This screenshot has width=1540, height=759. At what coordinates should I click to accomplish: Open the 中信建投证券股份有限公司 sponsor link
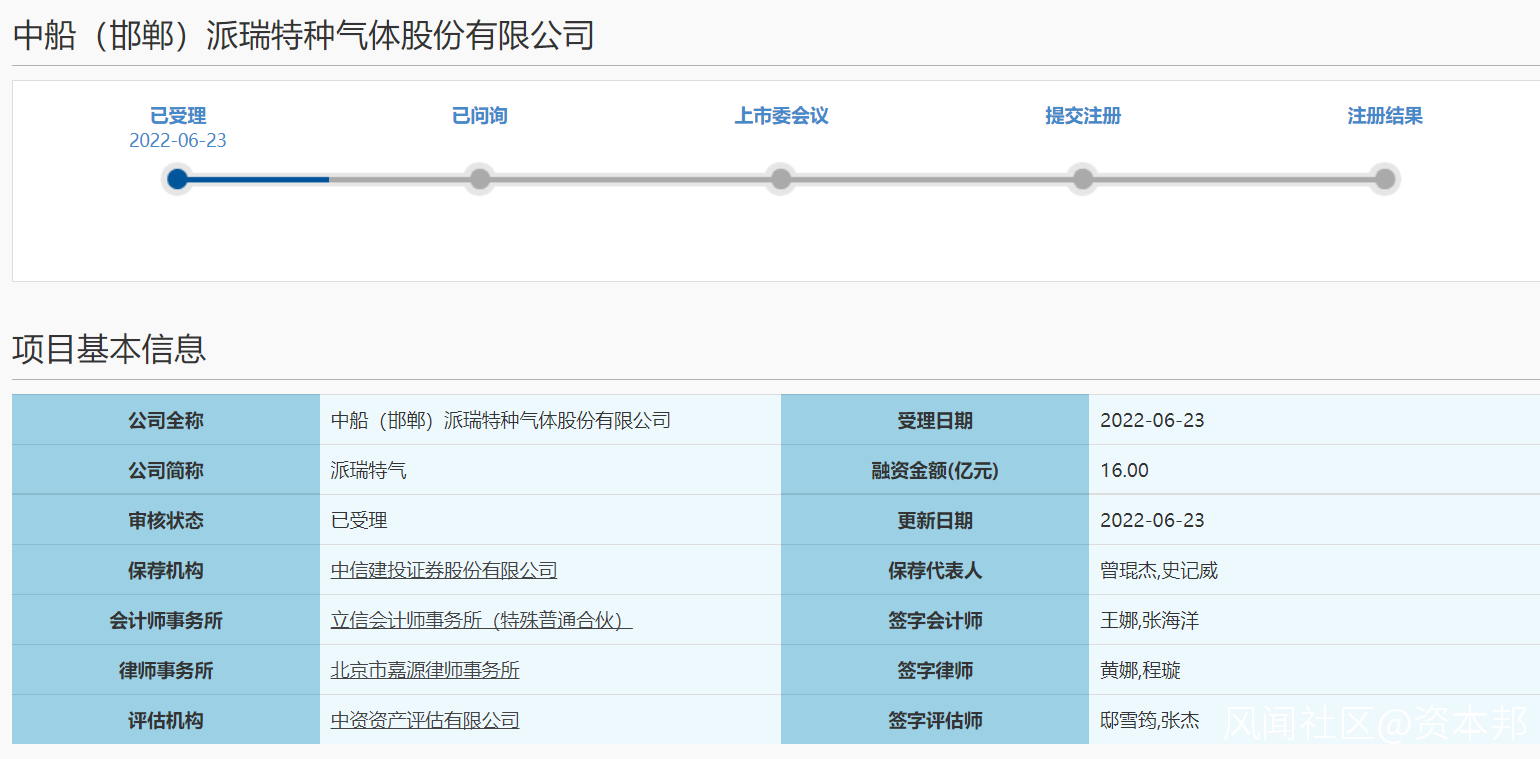[444, 571]
